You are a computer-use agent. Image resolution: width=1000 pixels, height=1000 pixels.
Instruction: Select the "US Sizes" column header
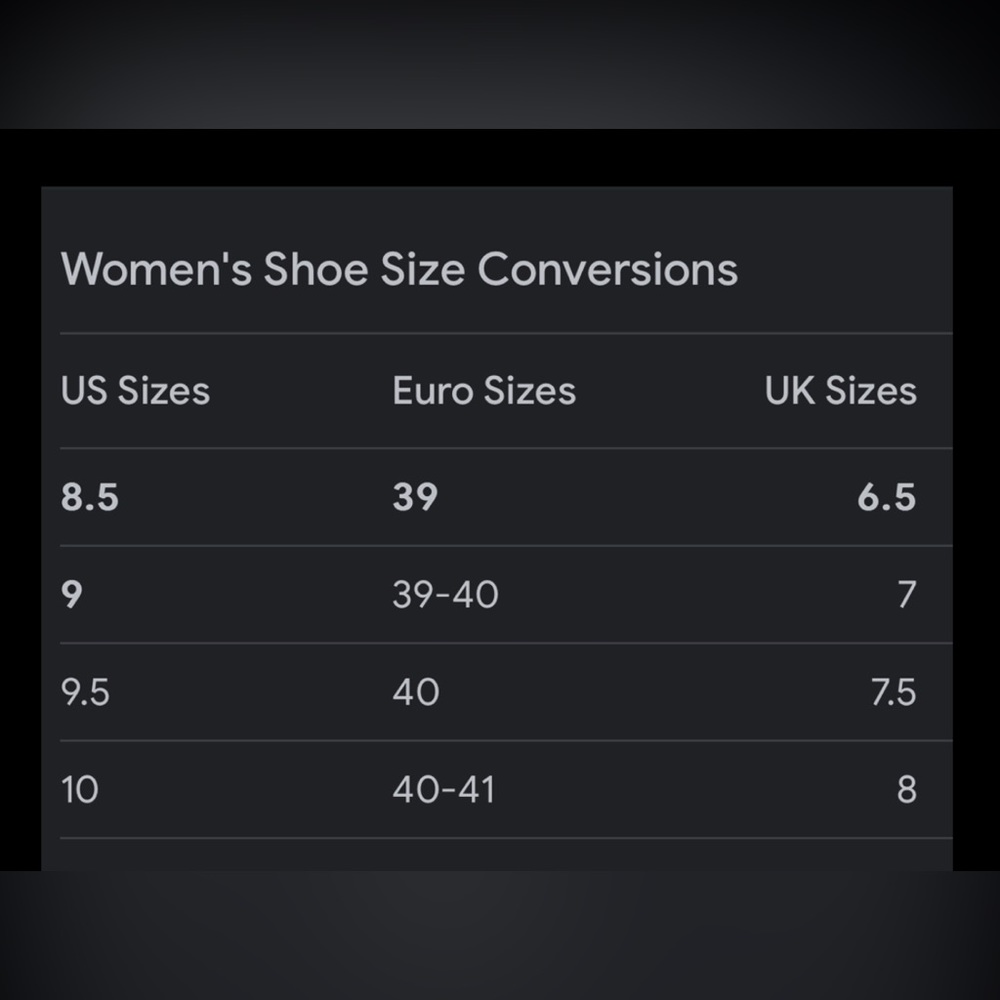(135, 390)
